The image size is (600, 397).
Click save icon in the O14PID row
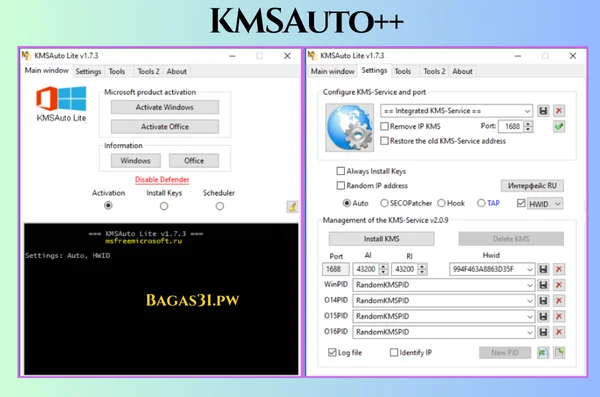[543, 301]
